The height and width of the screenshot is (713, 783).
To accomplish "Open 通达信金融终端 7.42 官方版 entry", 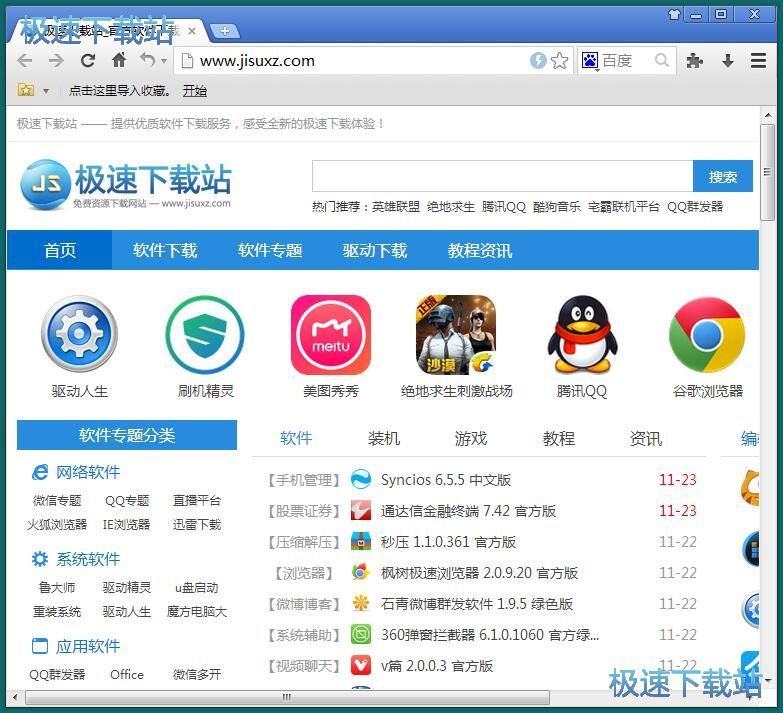I will (468, 511).
